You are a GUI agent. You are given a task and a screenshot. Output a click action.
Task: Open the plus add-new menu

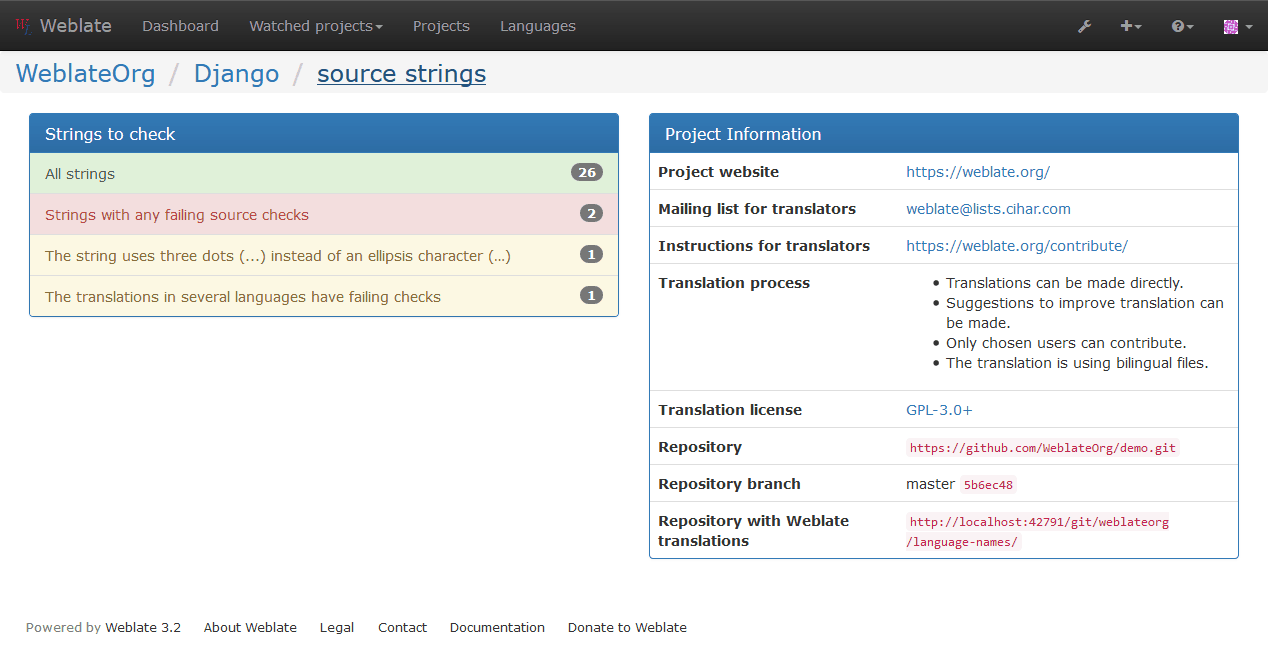tap(1131, 26)
